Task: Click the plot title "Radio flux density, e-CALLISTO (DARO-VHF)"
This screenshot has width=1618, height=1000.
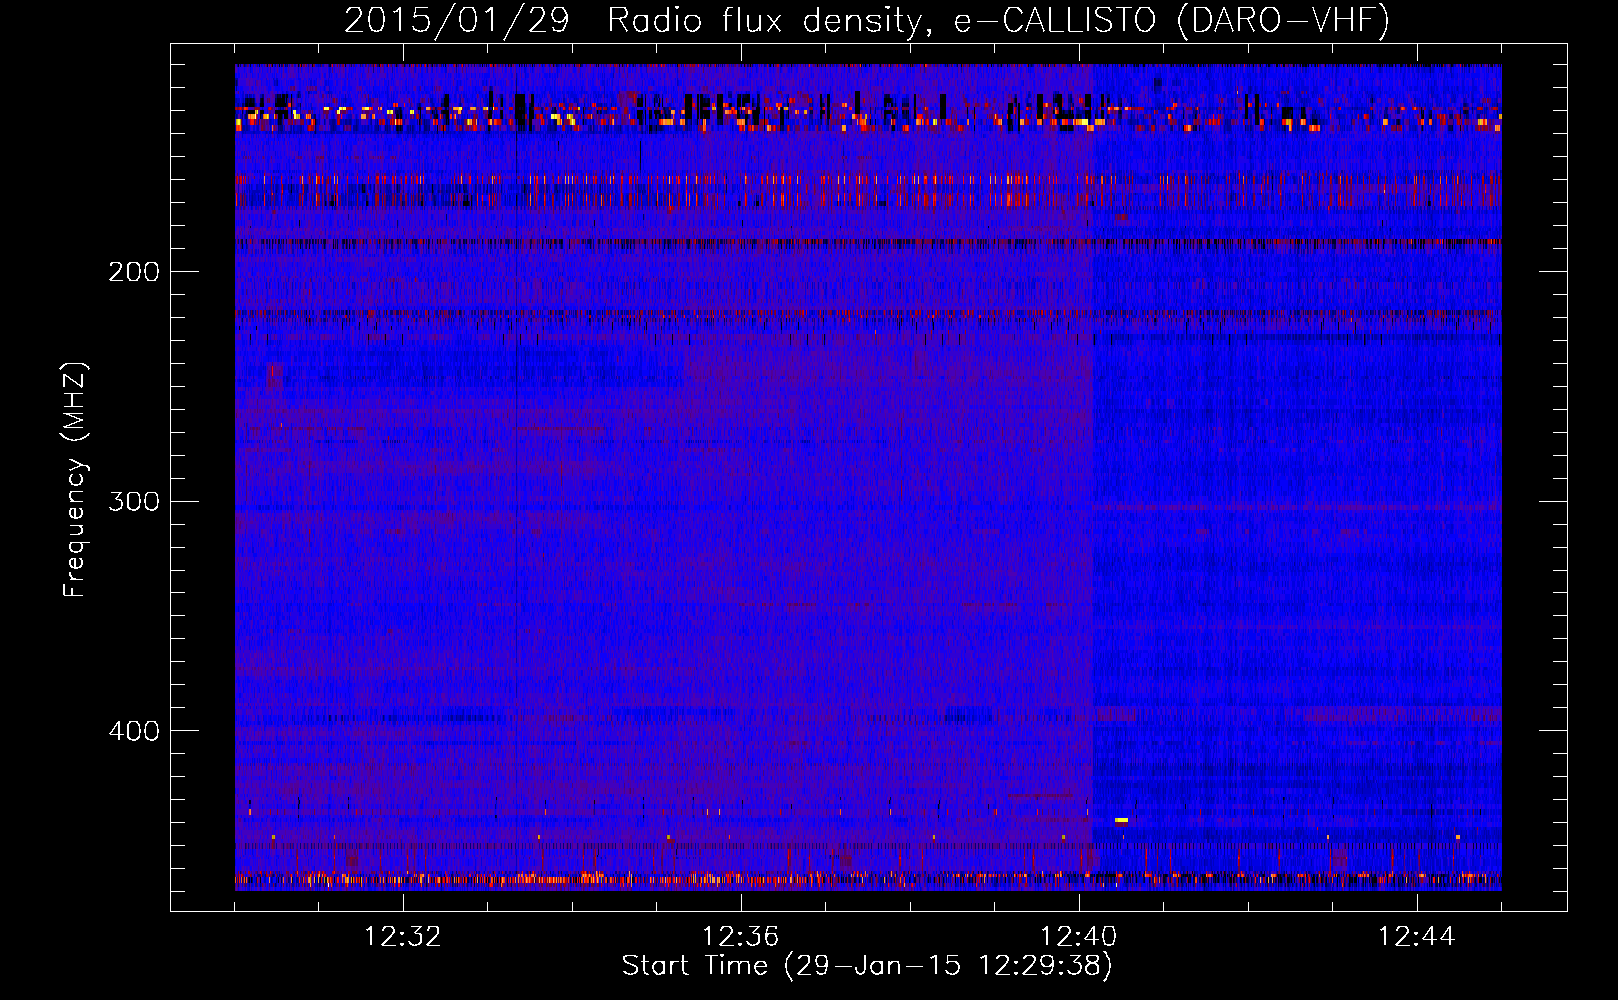Action: coord(998,21)
